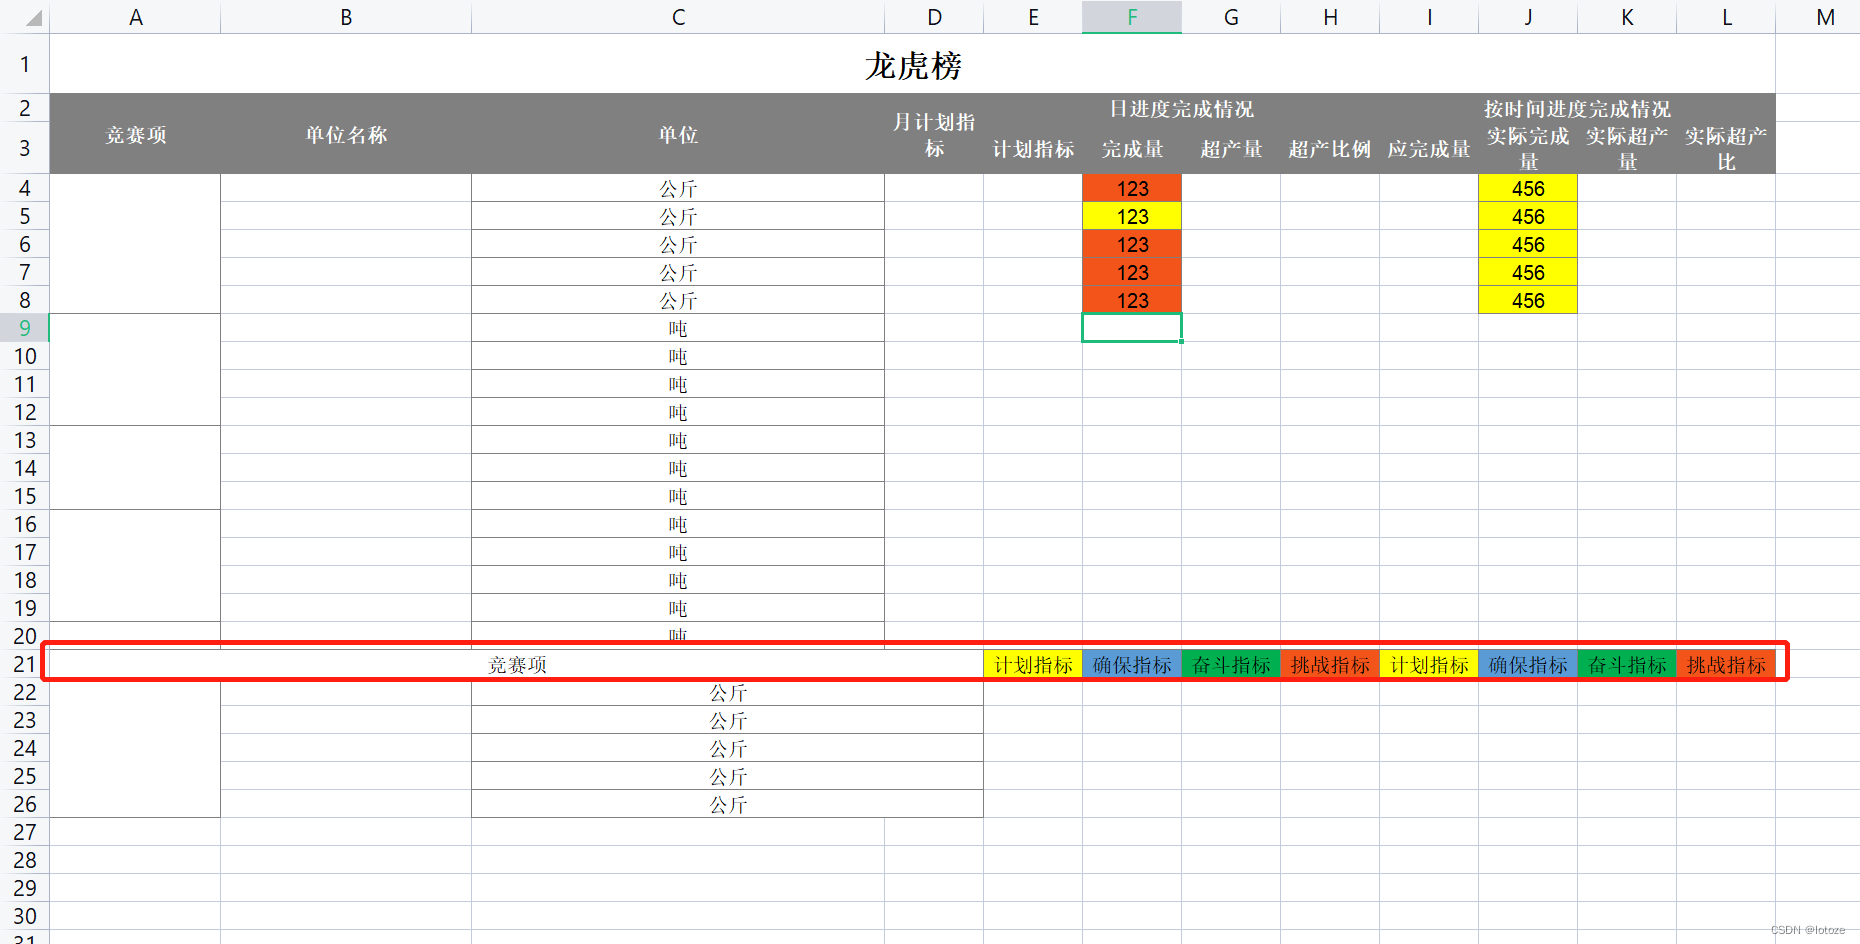Click the orange 123 cell in row 4
Screen dimensions: 1860x944
(1131, 188)
